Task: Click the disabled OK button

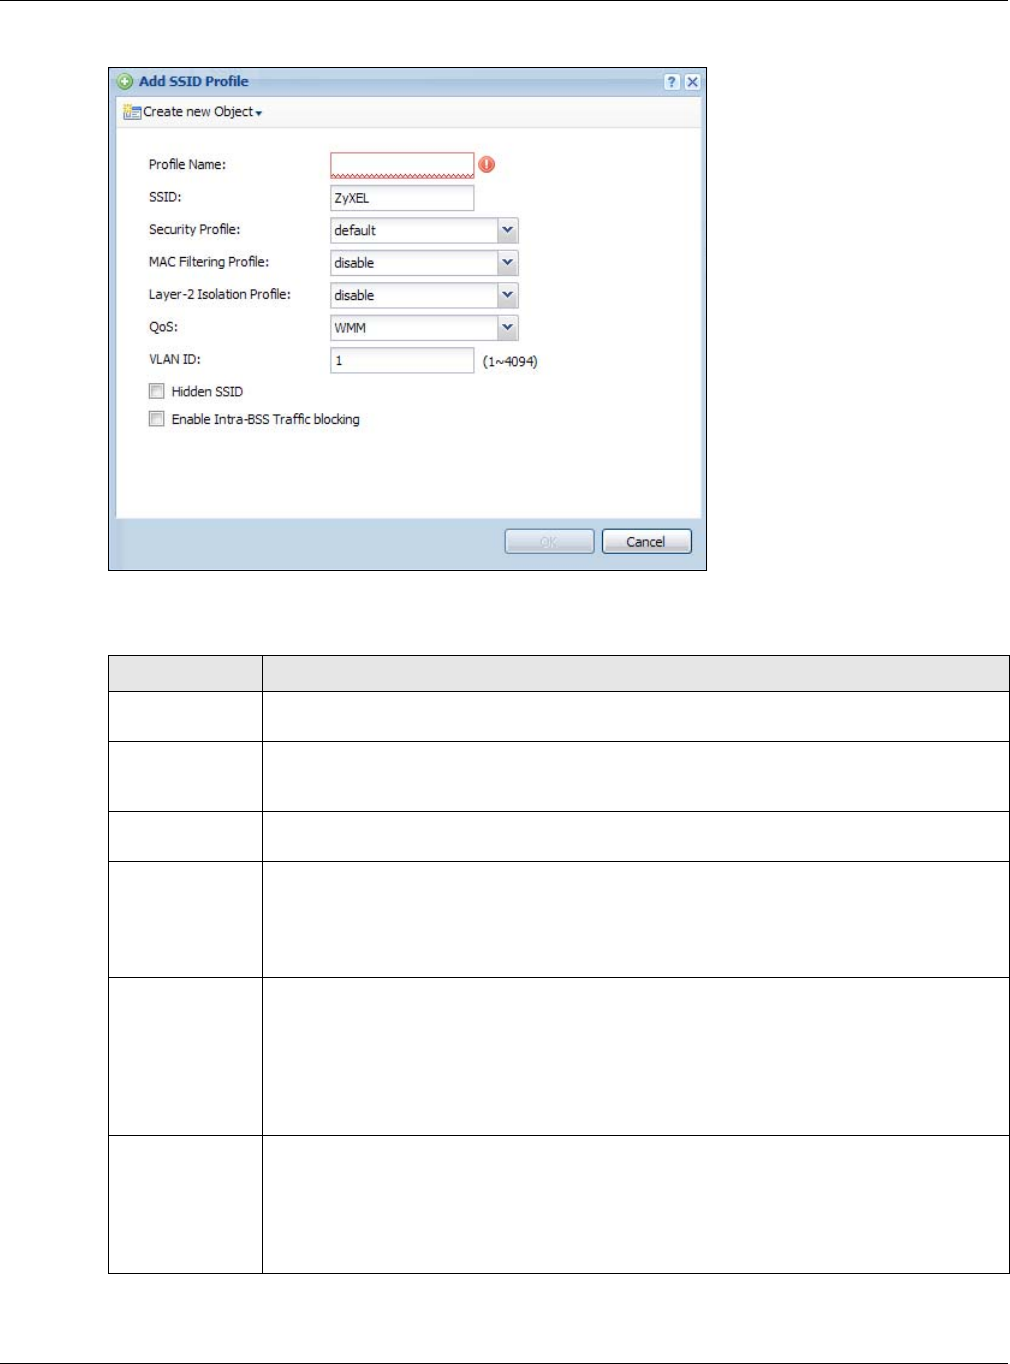Action: (549, 541)
